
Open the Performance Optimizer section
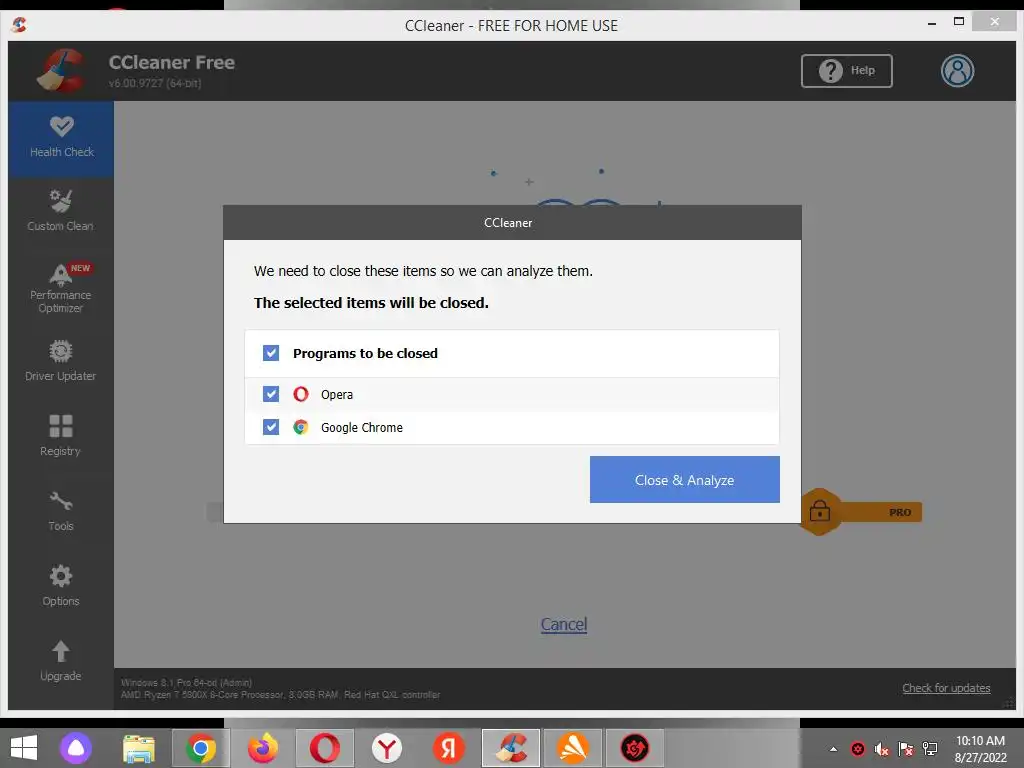pos(61,288)
